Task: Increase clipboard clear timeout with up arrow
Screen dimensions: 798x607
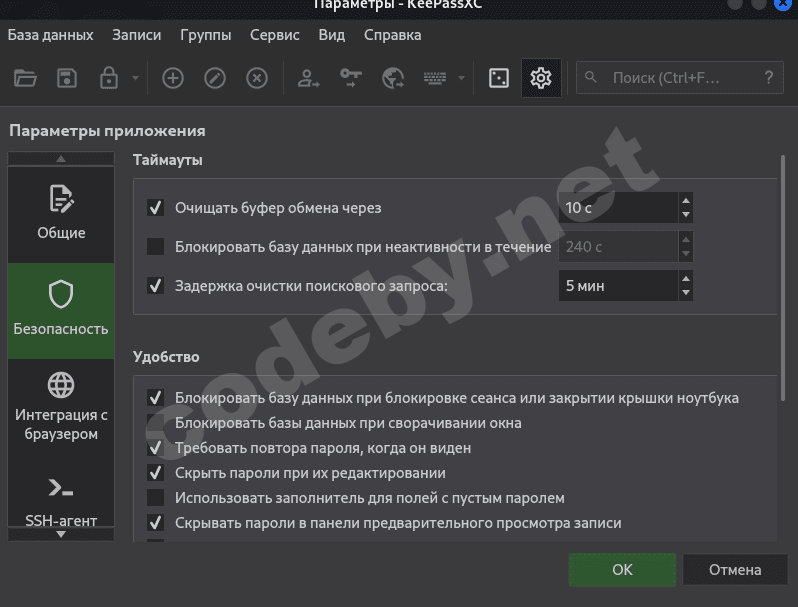Action: [x=686, y=200]
